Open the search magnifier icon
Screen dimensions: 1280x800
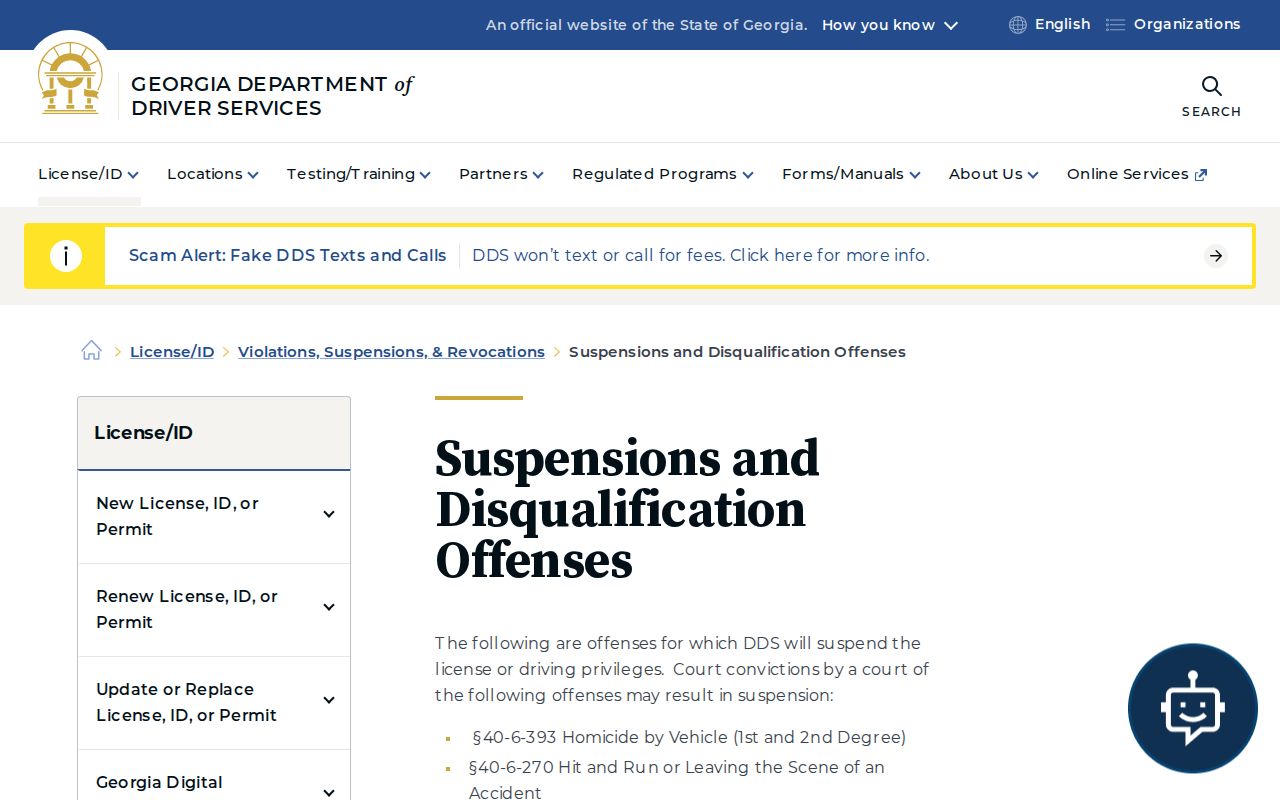coord(1211,86)
